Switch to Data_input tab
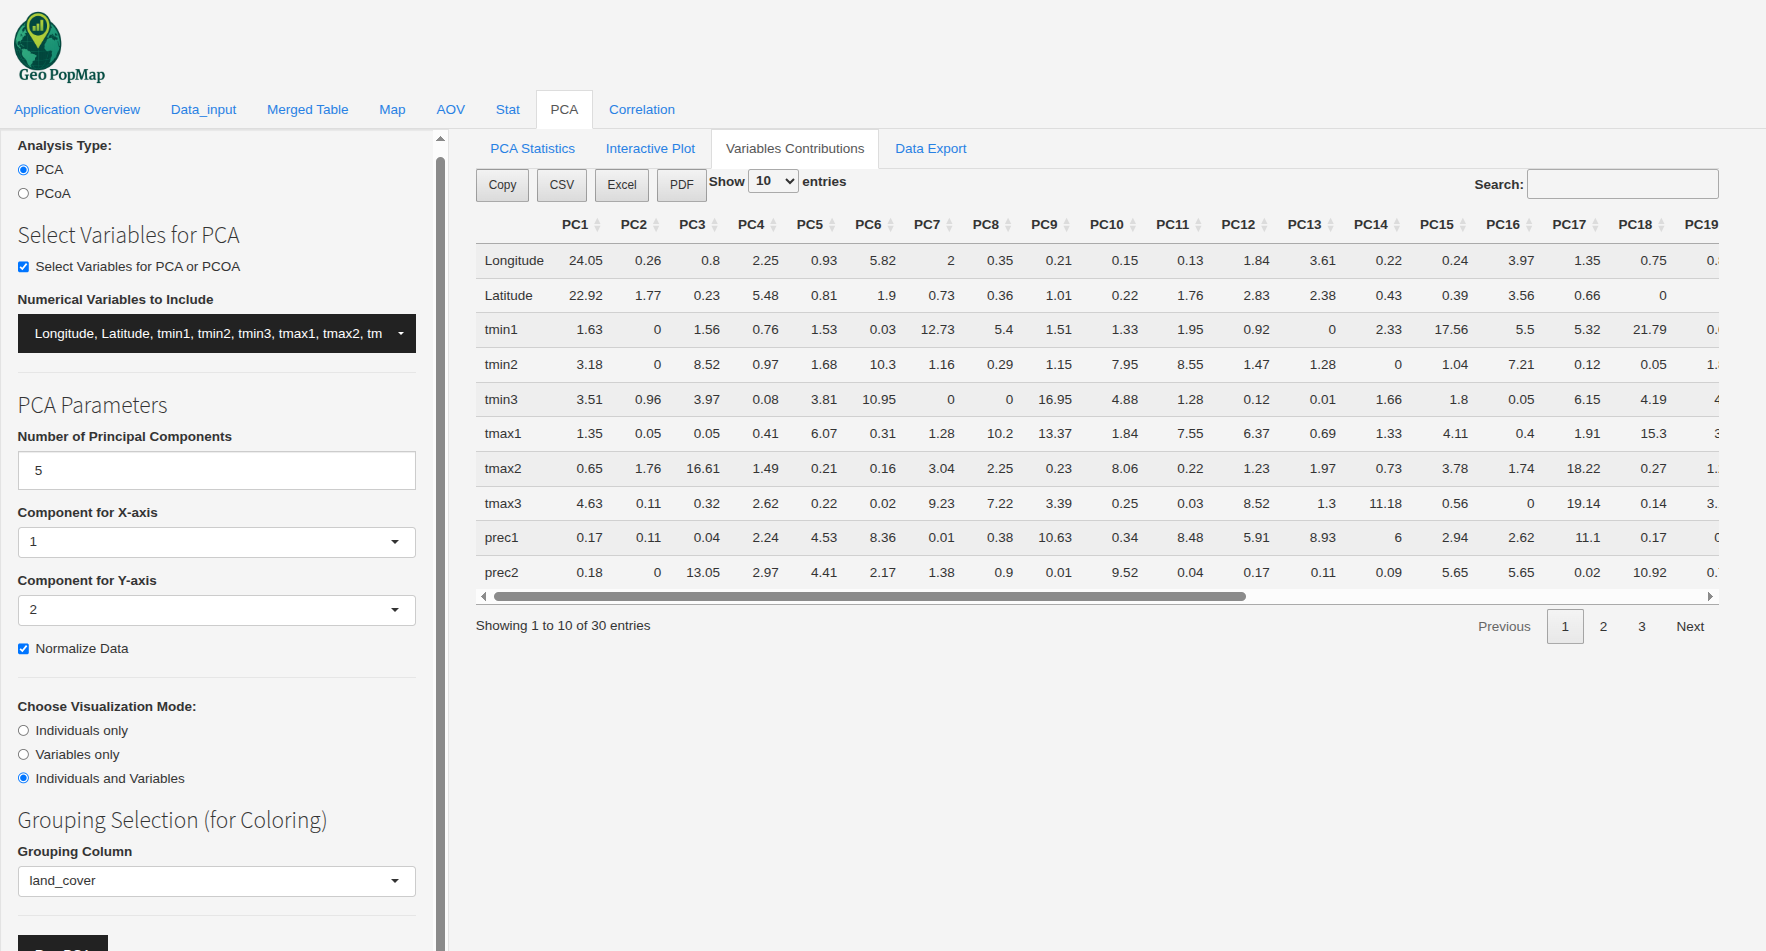 tap(204, 110)
